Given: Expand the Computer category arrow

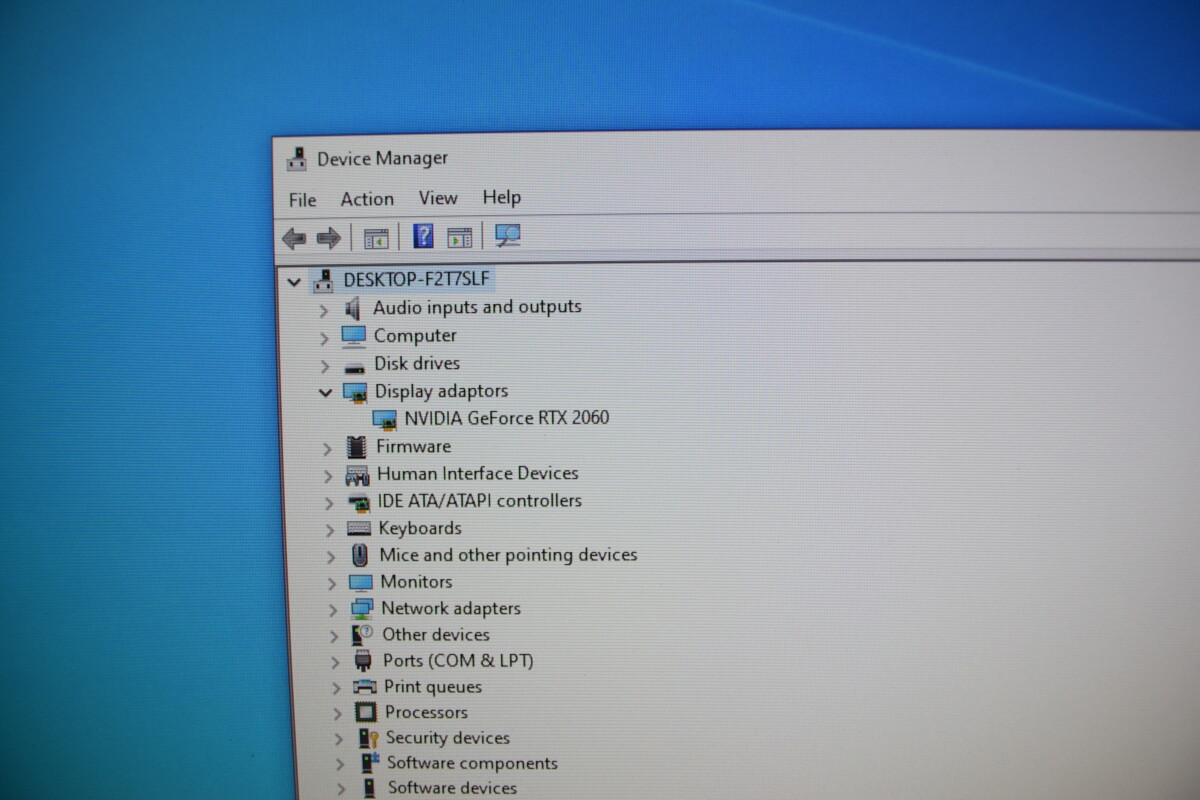Looking at the screenshot, I should (x=324, y=338).
